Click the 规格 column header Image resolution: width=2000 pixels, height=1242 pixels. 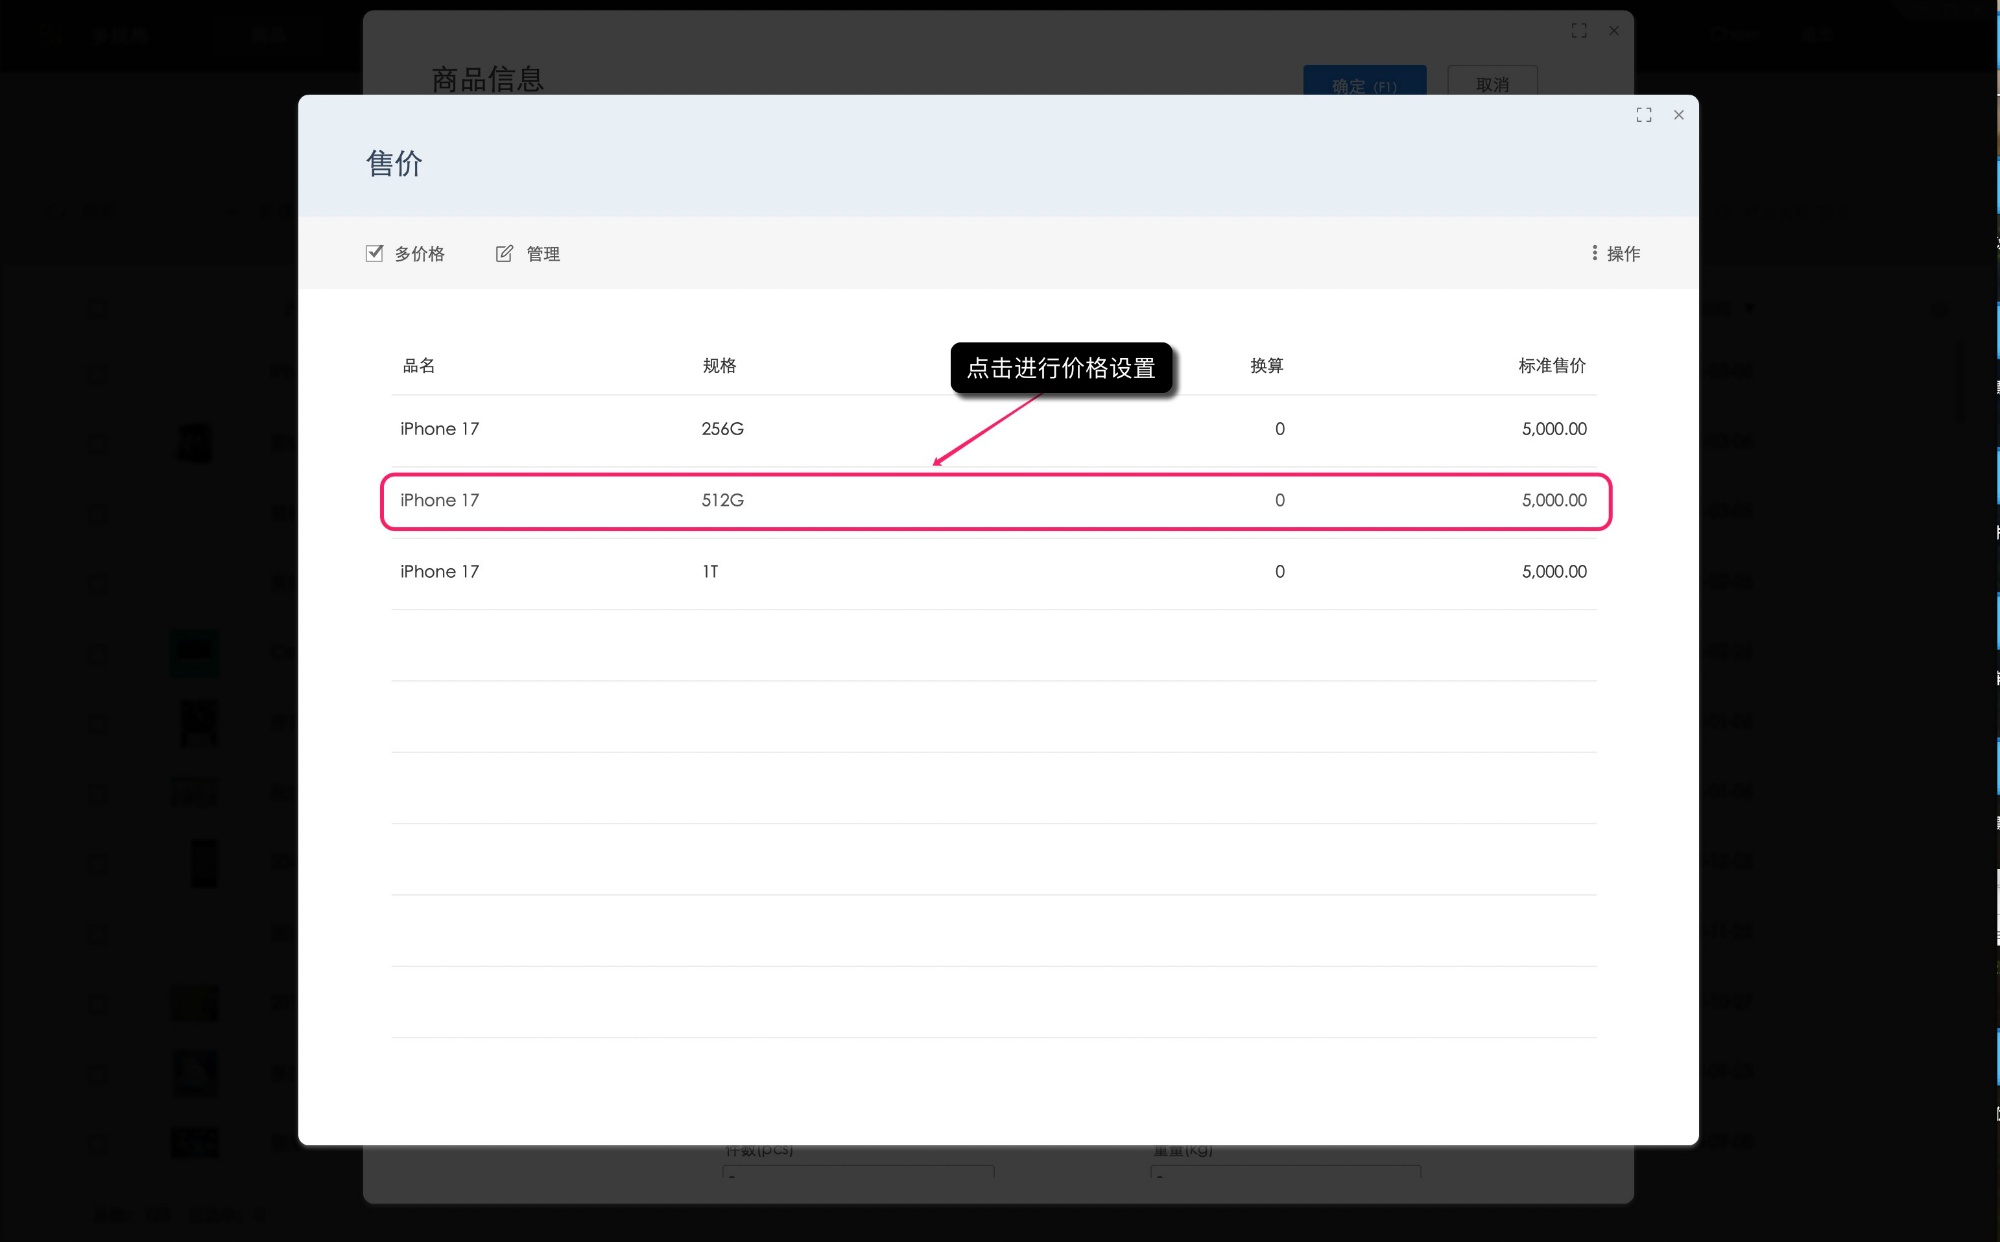(x=719, y=365)
